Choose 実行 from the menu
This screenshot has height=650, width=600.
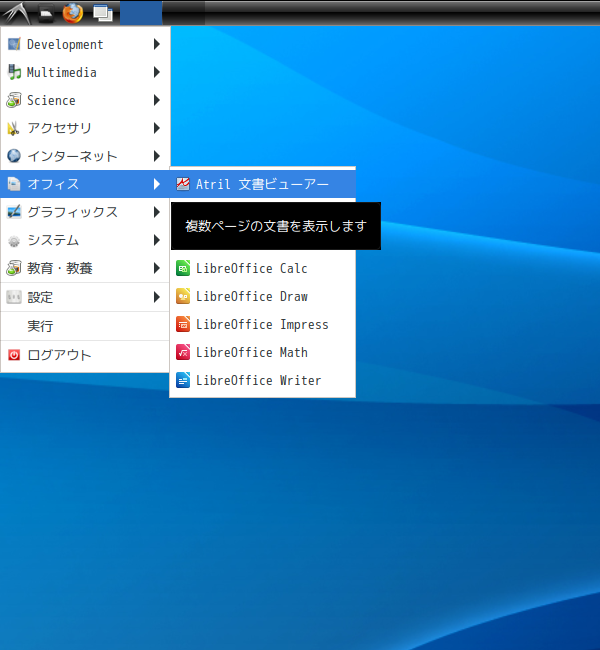point(85,326)
